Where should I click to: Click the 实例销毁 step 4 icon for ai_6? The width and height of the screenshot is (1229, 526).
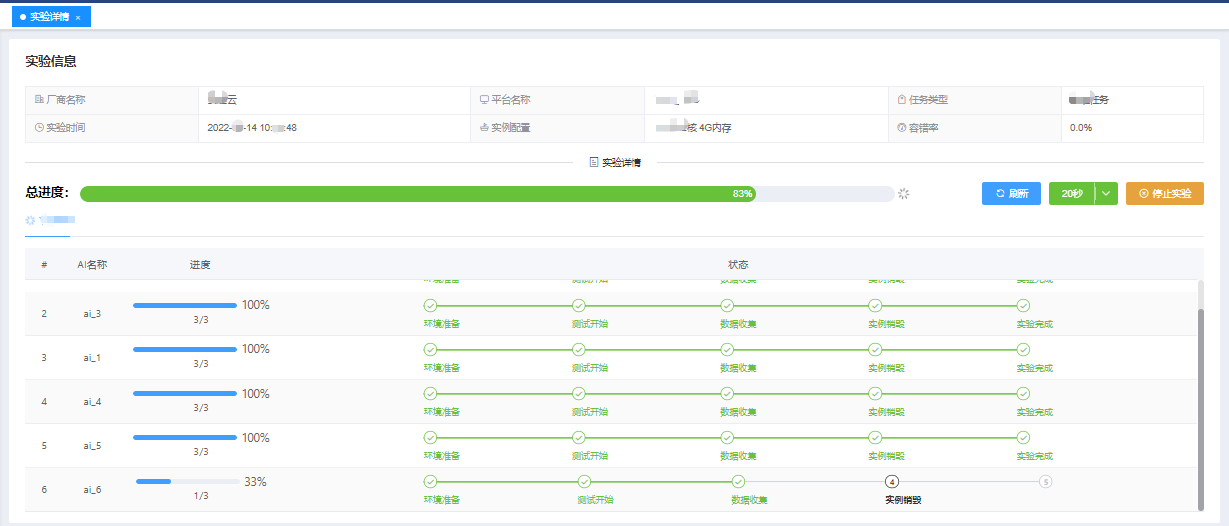click(x=892, y=482)
